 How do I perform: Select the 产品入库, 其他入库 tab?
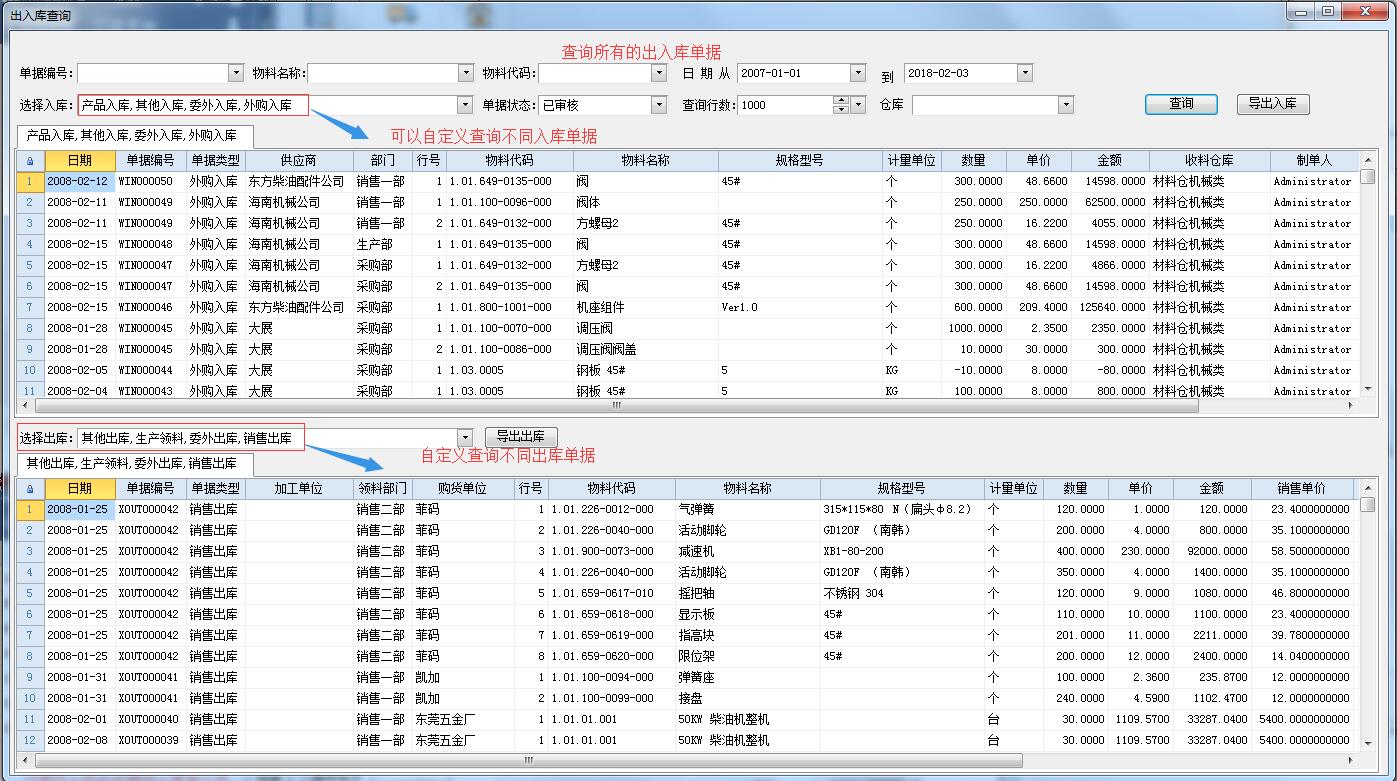[134, 136]
